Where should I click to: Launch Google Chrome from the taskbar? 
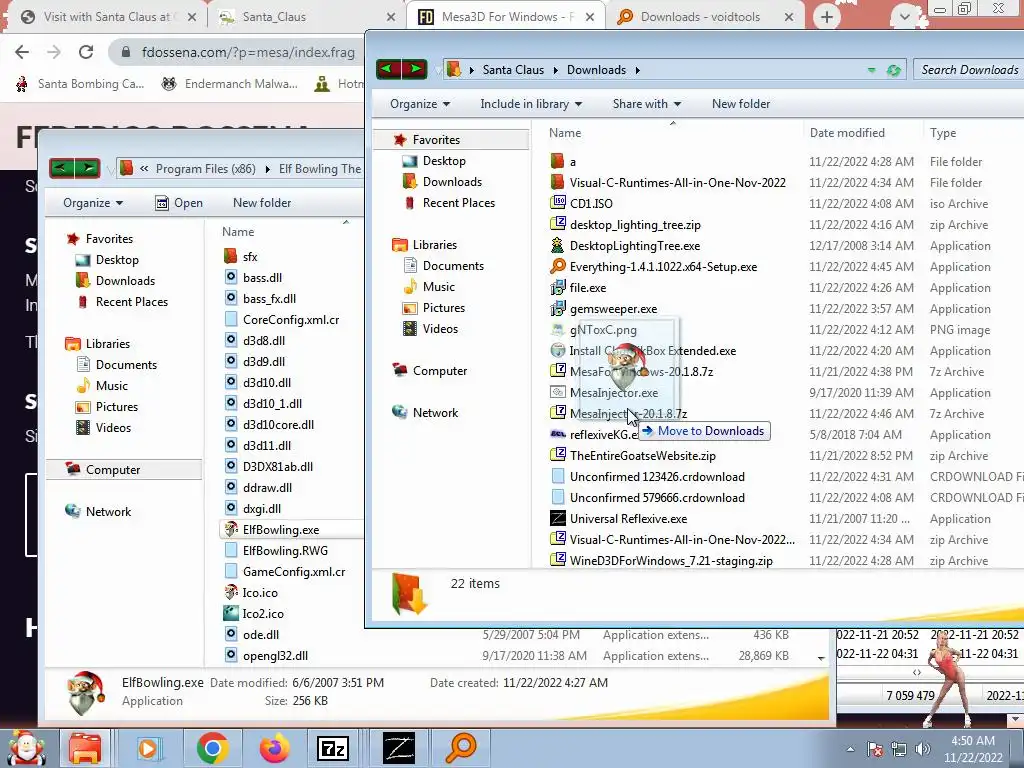pyautogui.click(x=212, y=748)
